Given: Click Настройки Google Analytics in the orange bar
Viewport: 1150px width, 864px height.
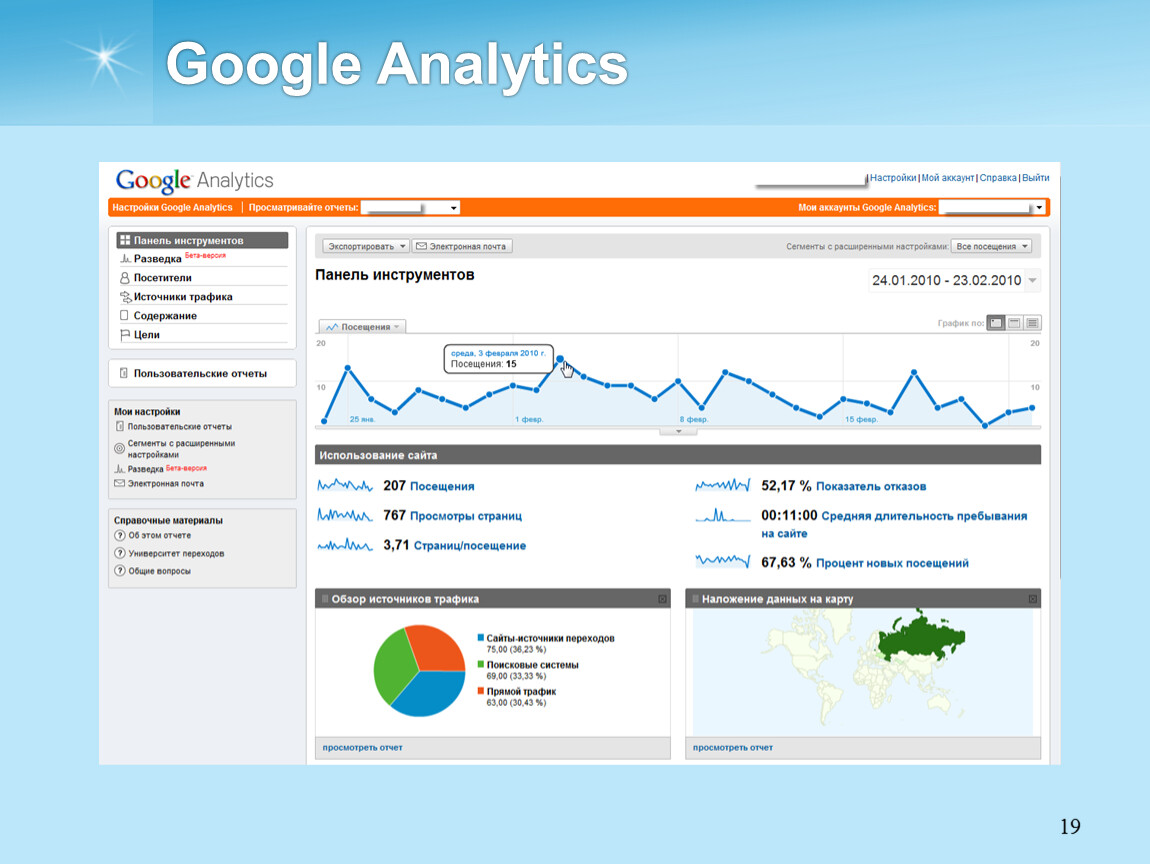Looking at the screenshot, I should [x=172, y=208].
